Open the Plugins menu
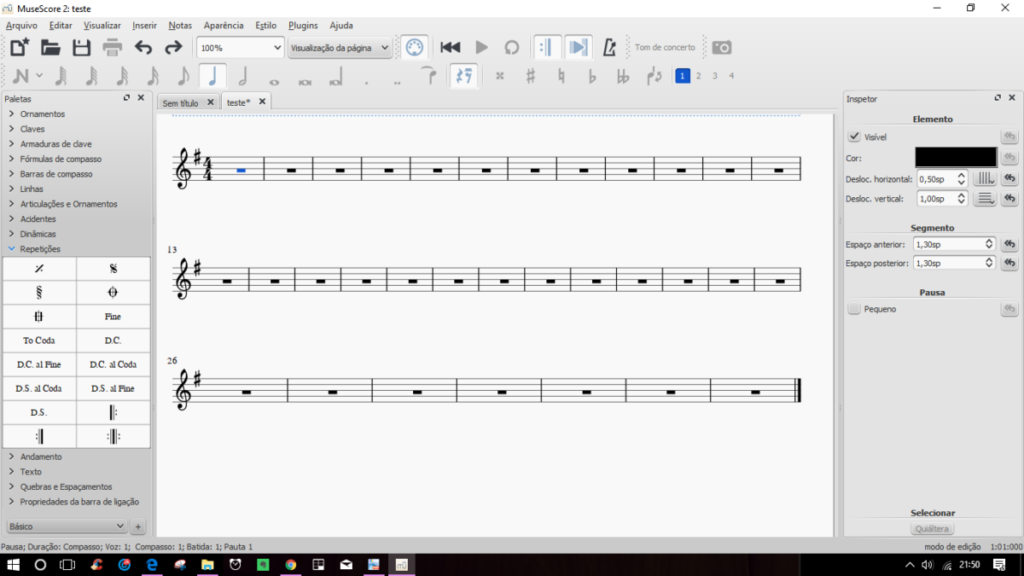The image size is (1024, 576). pos(303,25)
